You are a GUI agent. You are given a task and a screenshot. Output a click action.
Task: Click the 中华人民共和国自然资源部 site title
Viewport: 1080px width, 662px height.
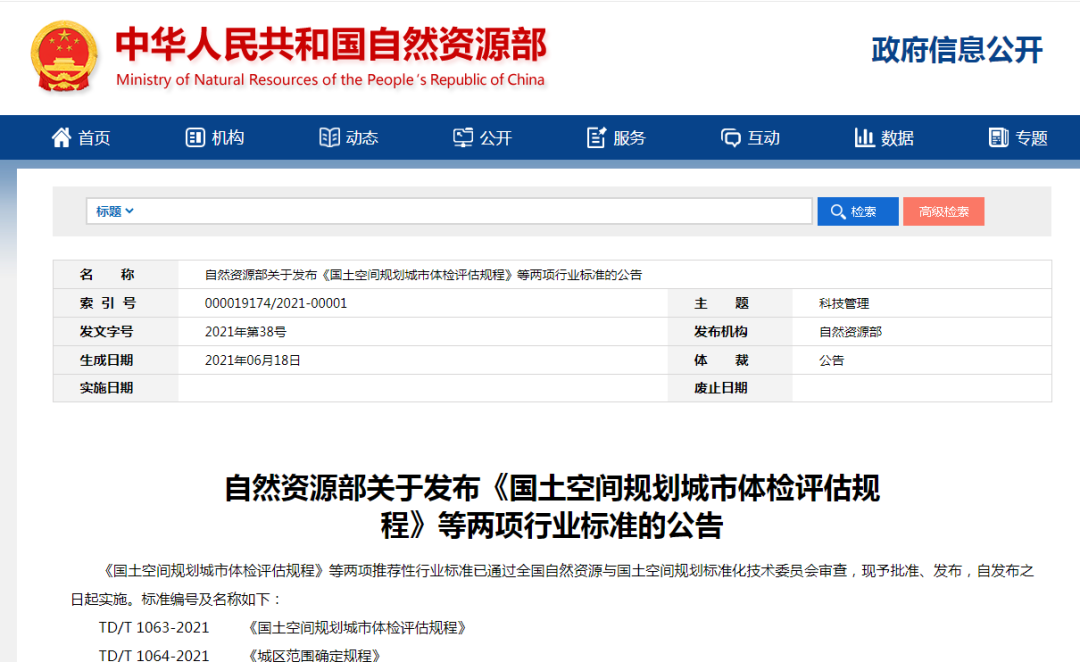[x=331, y=44]
